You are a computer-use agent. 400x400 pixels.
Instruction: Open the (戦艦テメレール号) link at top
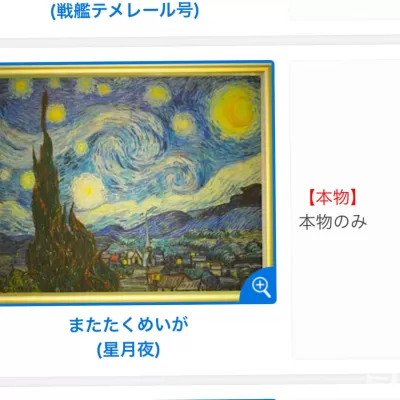click(125, 10)
